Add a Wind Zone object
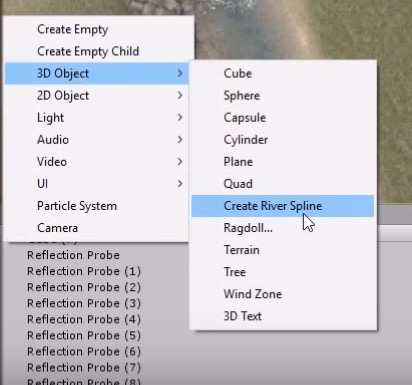The width and height of the screenshot is (412, 385). pyautogui.click(x=283, y=294)
